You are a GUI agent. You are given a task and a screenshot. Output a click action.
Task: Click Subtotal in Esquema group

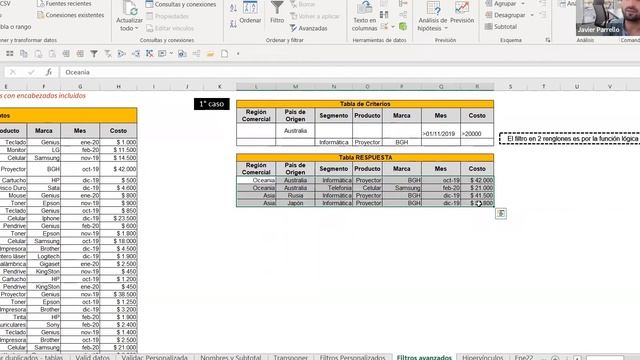click(501, 27)
